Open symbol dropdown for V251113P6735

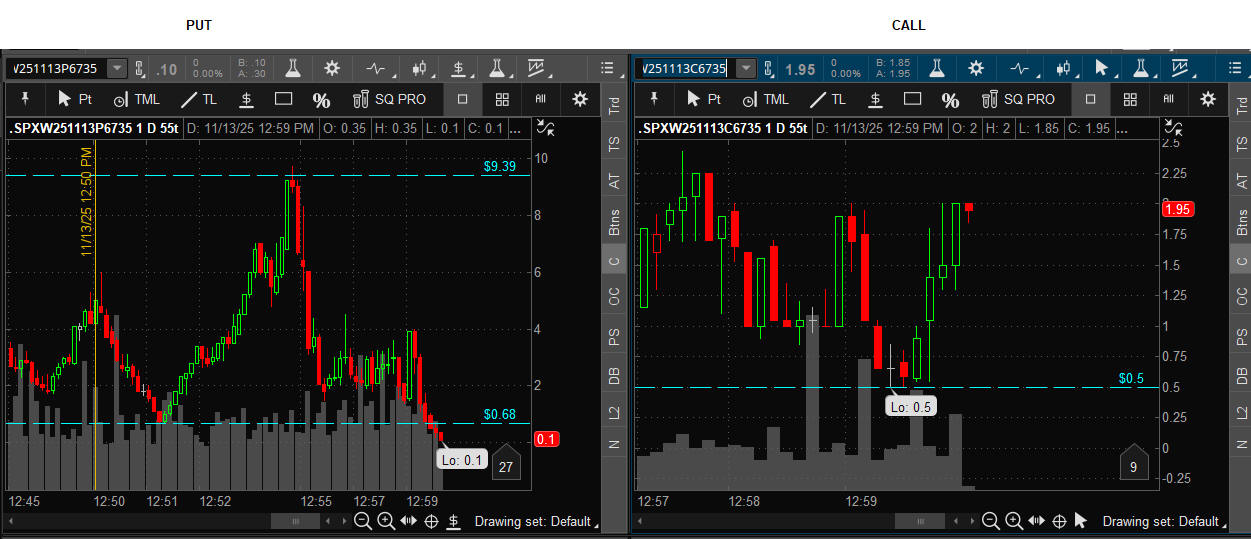point(117,69)
